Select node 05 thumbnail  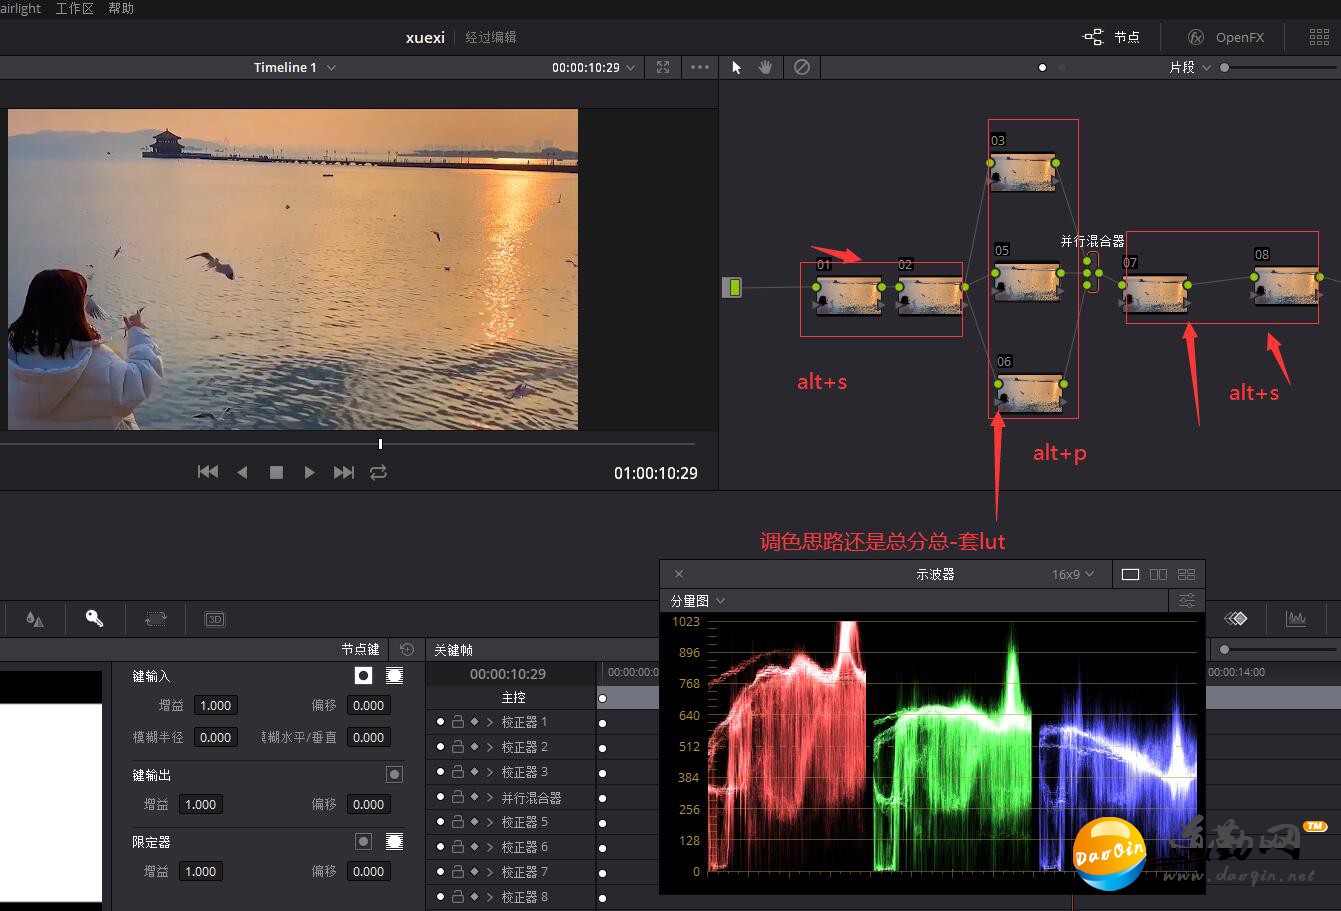1027,280
